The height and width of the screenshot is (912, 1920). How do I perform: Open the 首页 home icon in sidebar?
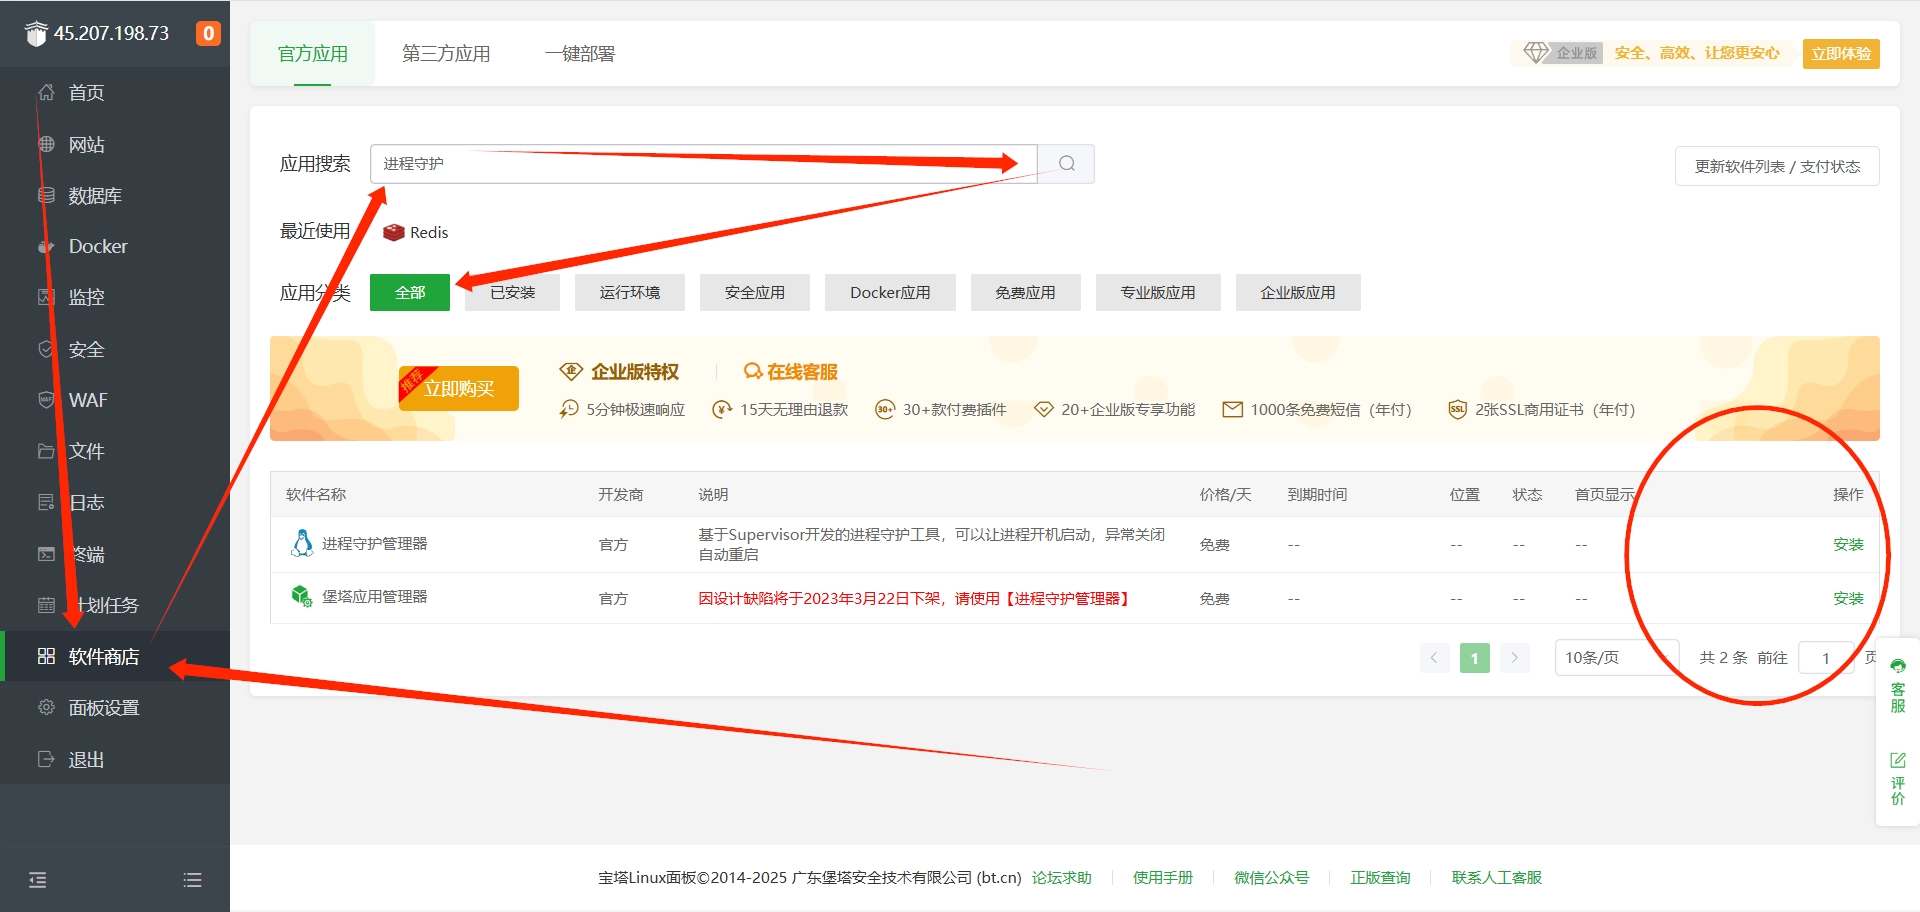[46, 93]
